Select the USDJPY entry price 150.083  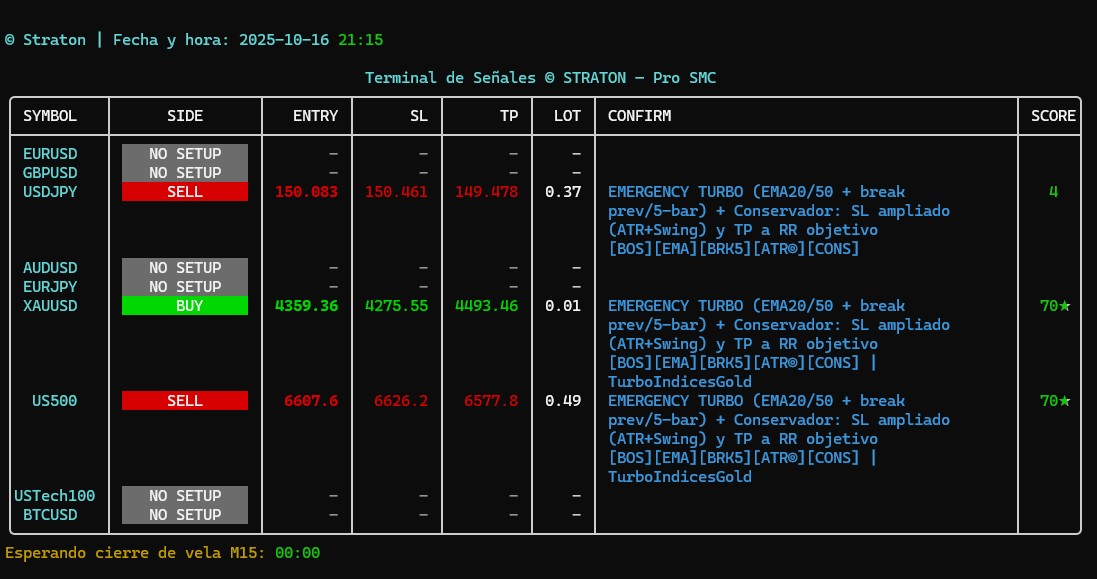[306, 192]
